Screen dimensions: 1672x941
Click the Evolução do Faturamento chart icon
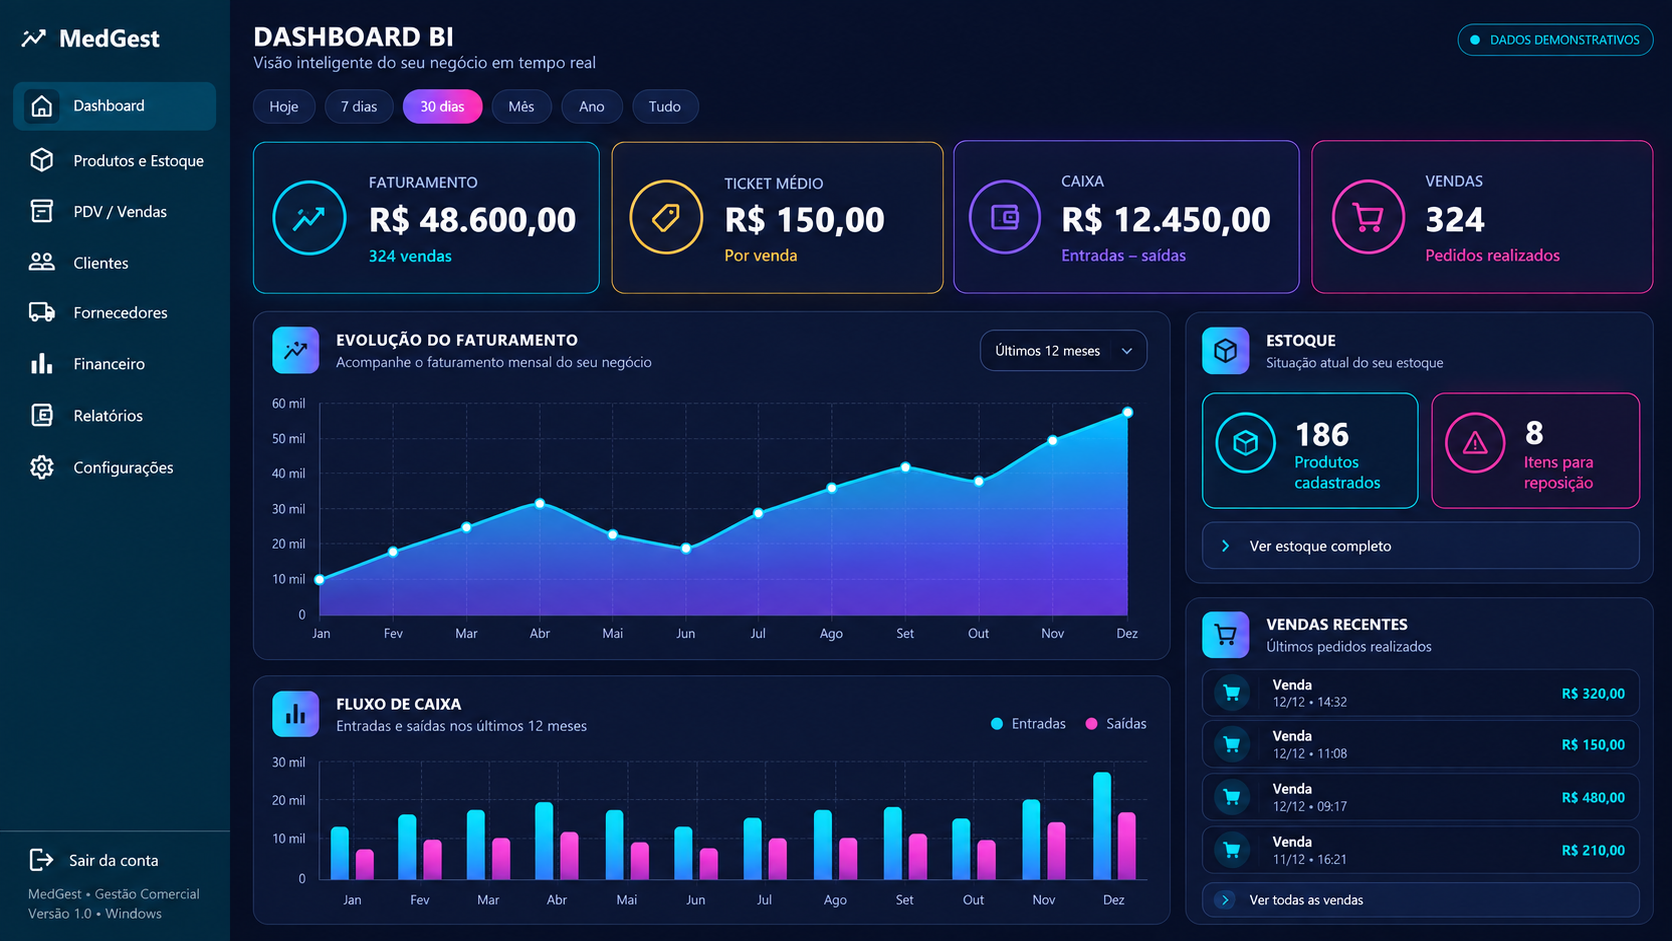pos(295,350)
